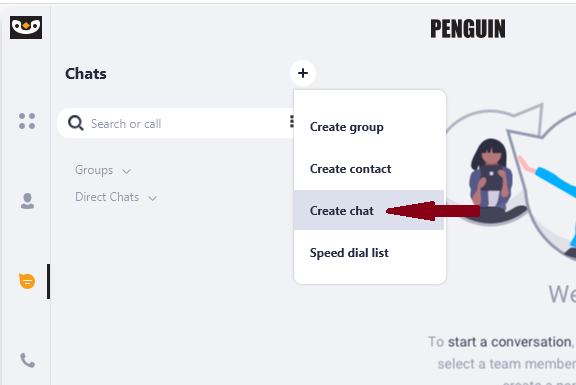Expand the Groups chevron

[126, 171]
